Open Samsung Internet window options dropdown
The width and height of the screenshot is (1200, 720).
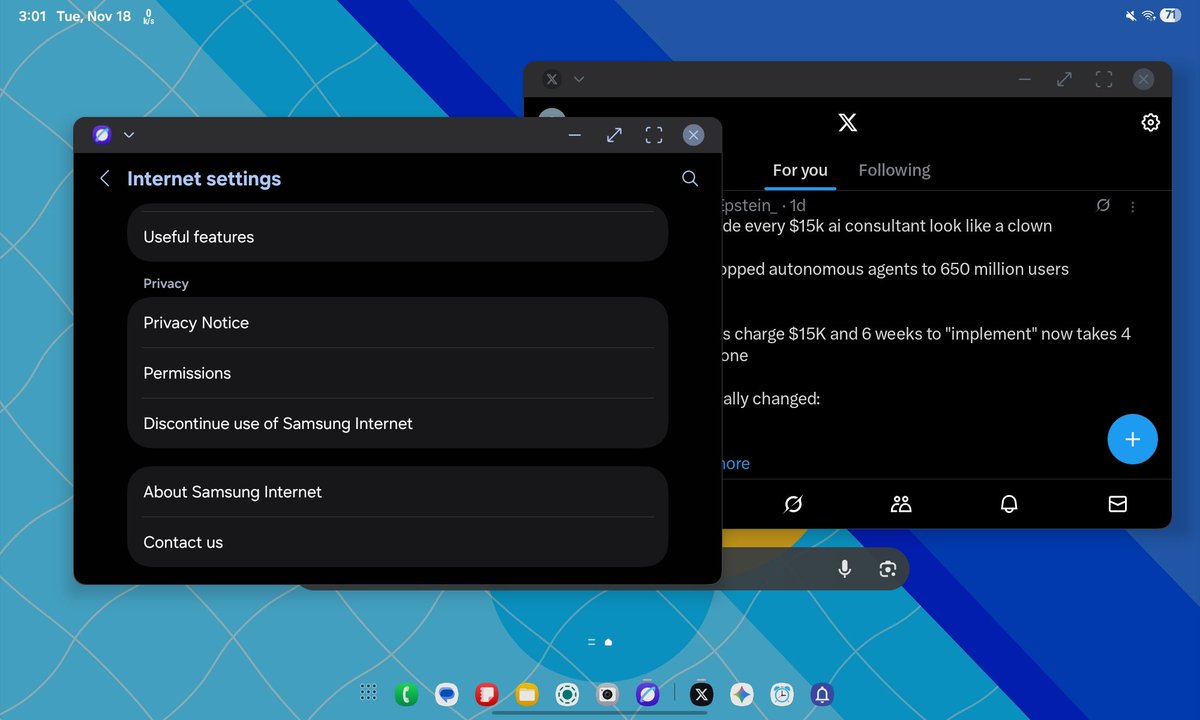click(129, 135)
